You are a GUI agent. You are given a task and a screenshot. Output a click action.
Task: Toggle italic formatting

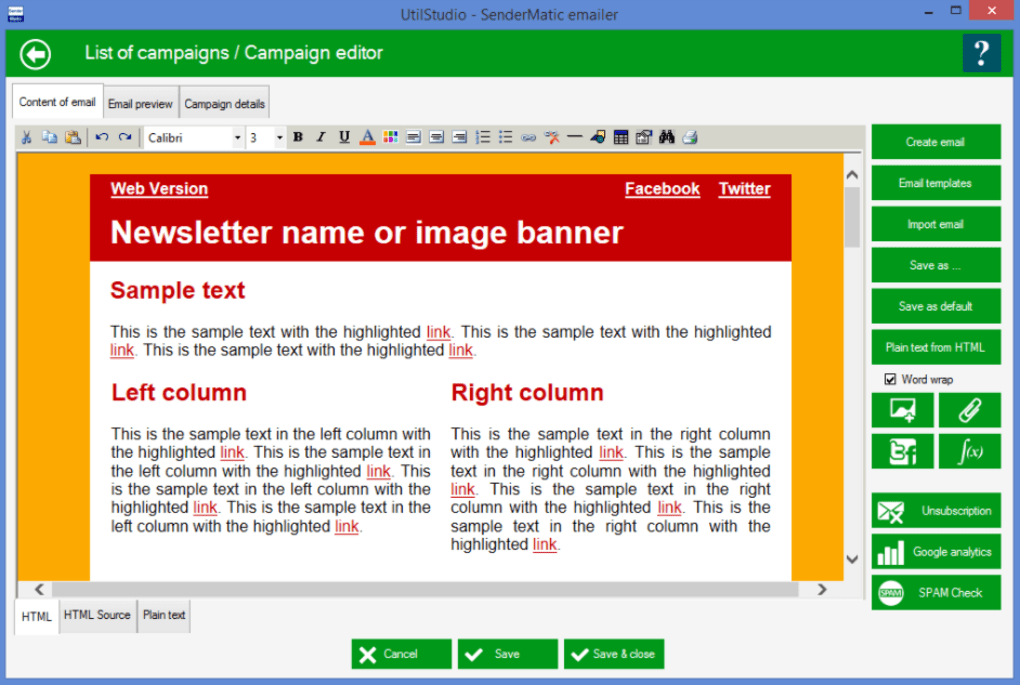pyautogui.click(x=321, y=138)
